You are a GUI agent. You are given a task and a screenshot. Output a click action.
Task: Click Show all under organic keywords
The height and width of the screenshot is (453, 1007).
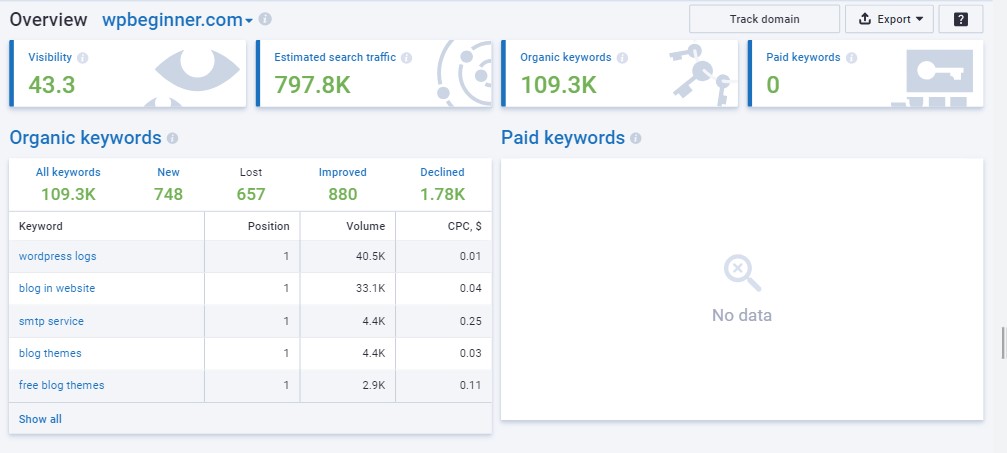point(40,419)
